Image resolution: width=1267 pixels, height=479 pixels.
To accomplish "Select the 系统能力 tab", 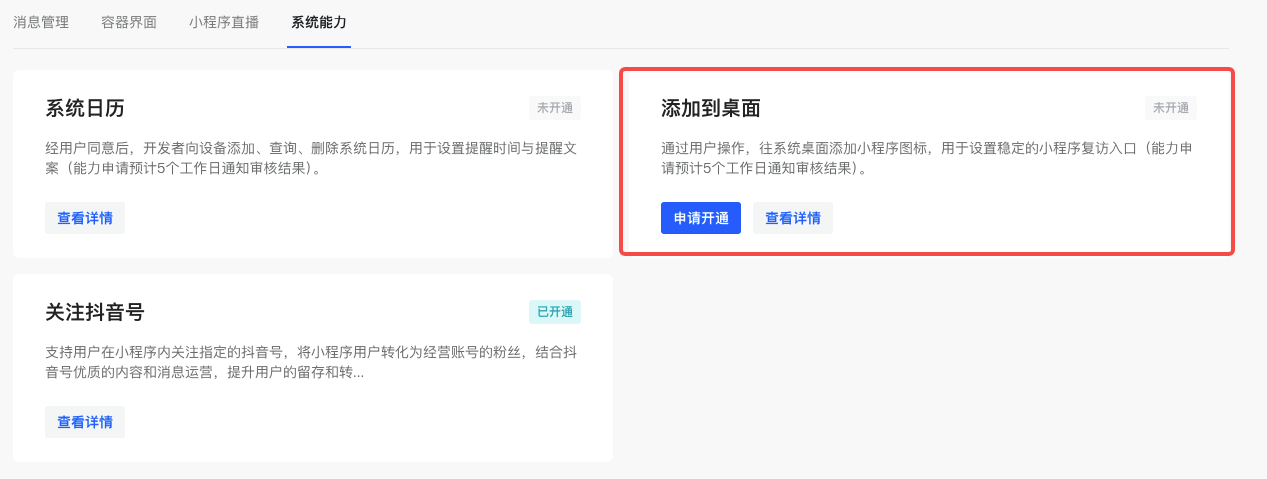I will click(x=319, y=22).
